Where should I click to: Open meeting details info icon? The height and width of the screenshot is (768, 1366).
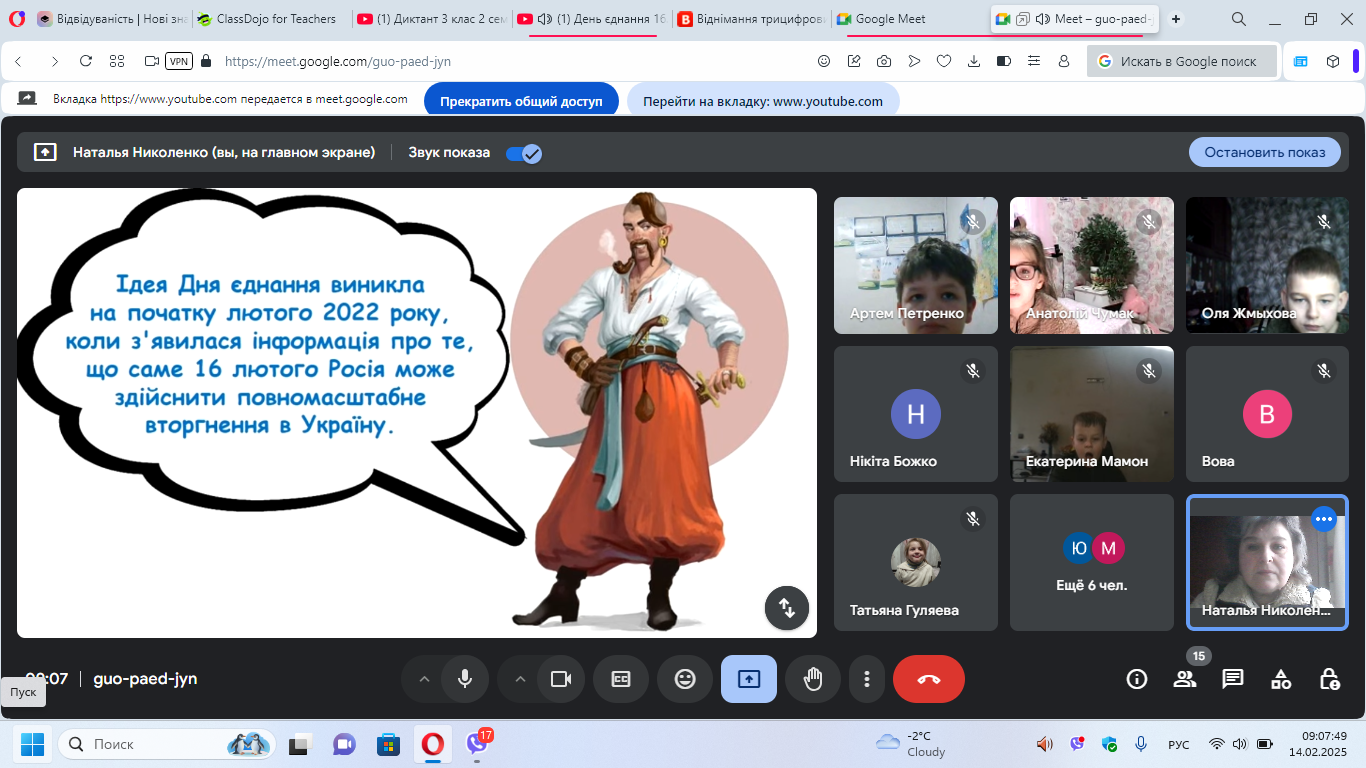click(1137, 679)
